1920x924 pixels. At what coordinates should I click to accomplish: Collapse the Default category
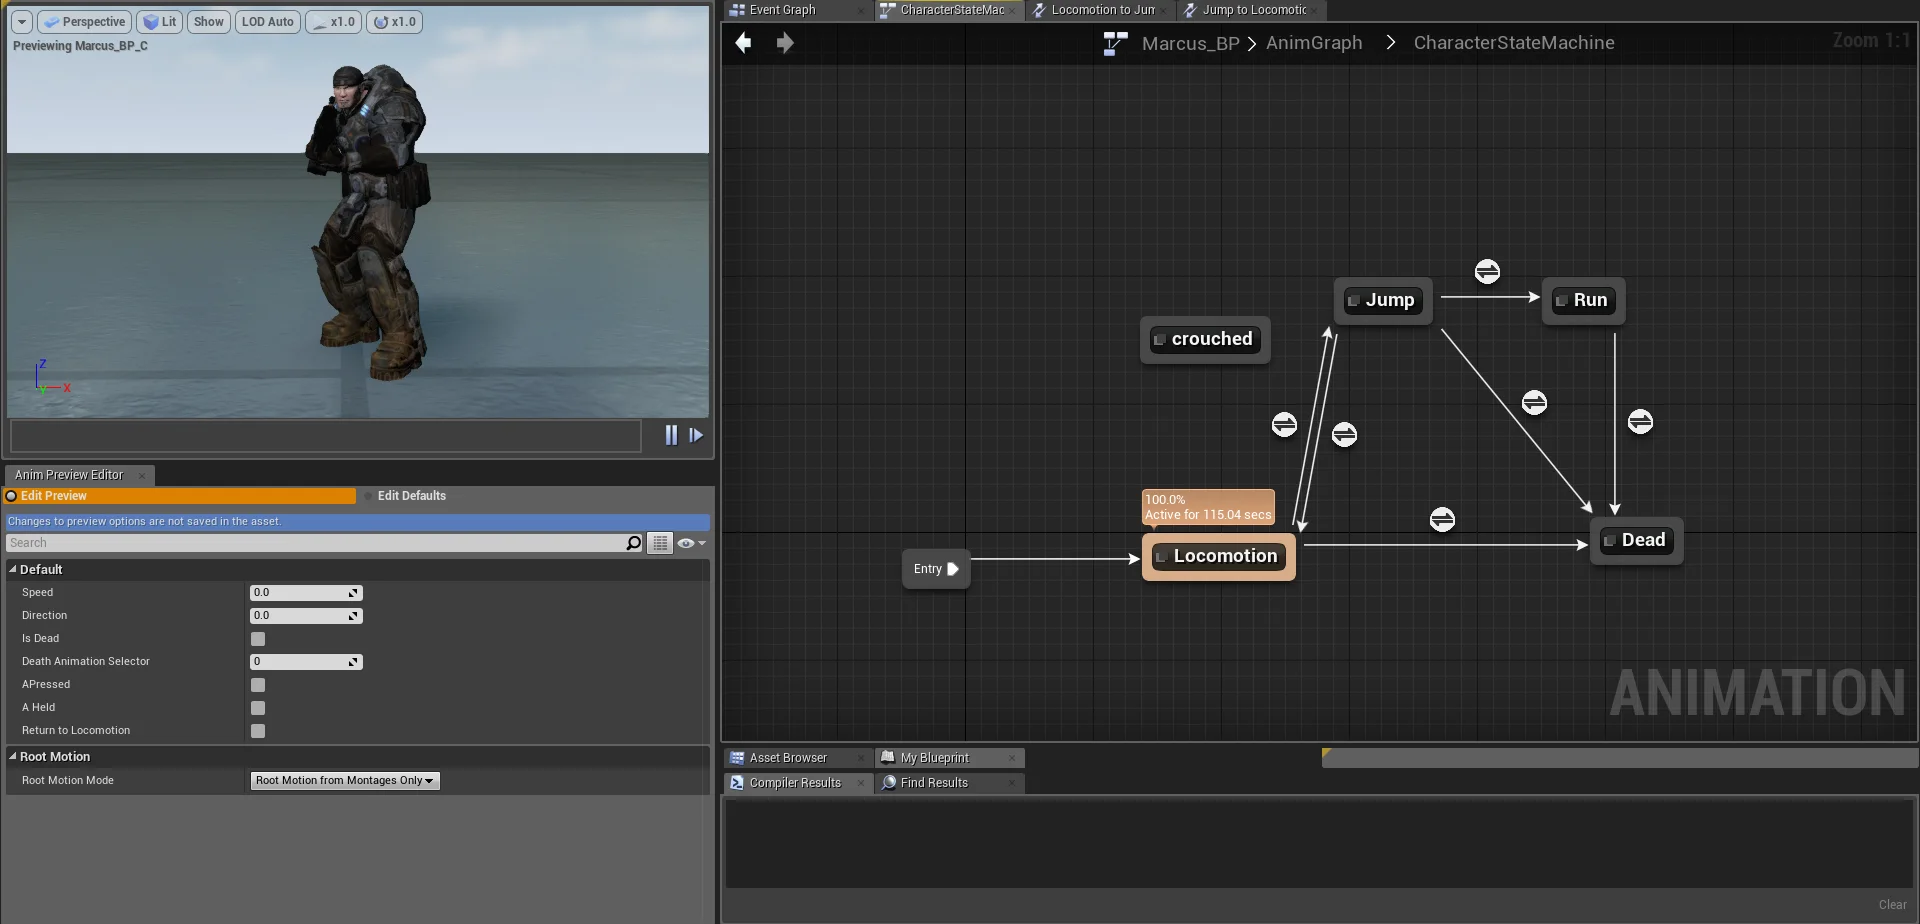tap(13, 569)
